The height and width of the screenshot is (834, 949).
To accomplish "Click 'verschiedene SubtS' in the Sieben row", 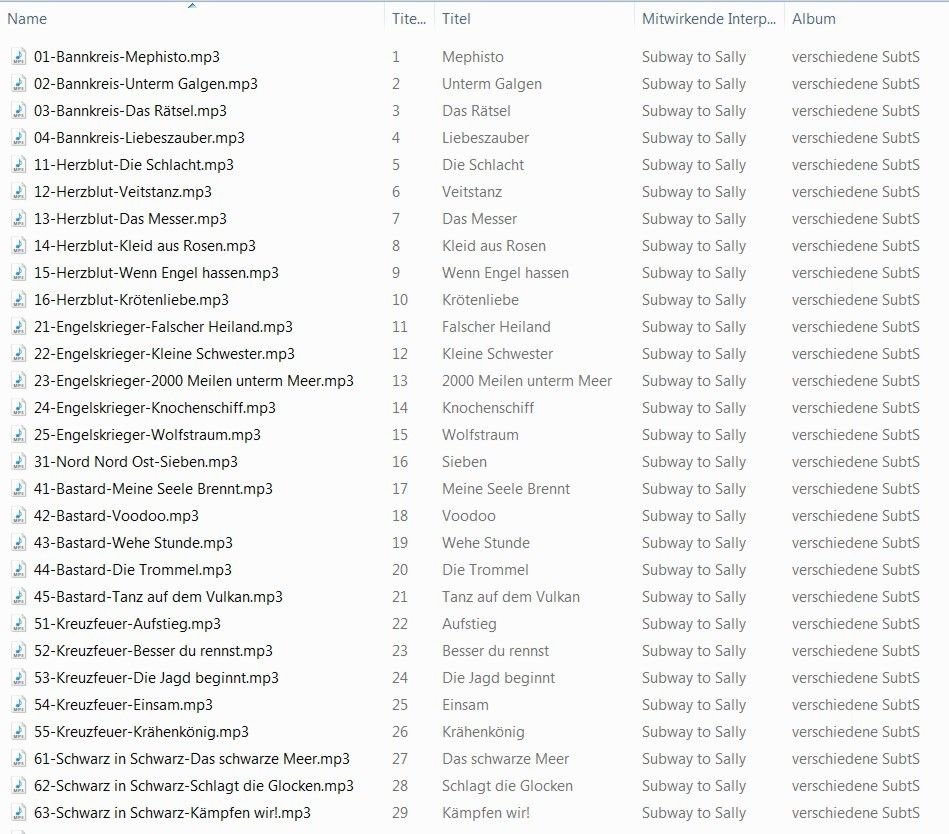I will pyautogui.click(x=856, y=462).
